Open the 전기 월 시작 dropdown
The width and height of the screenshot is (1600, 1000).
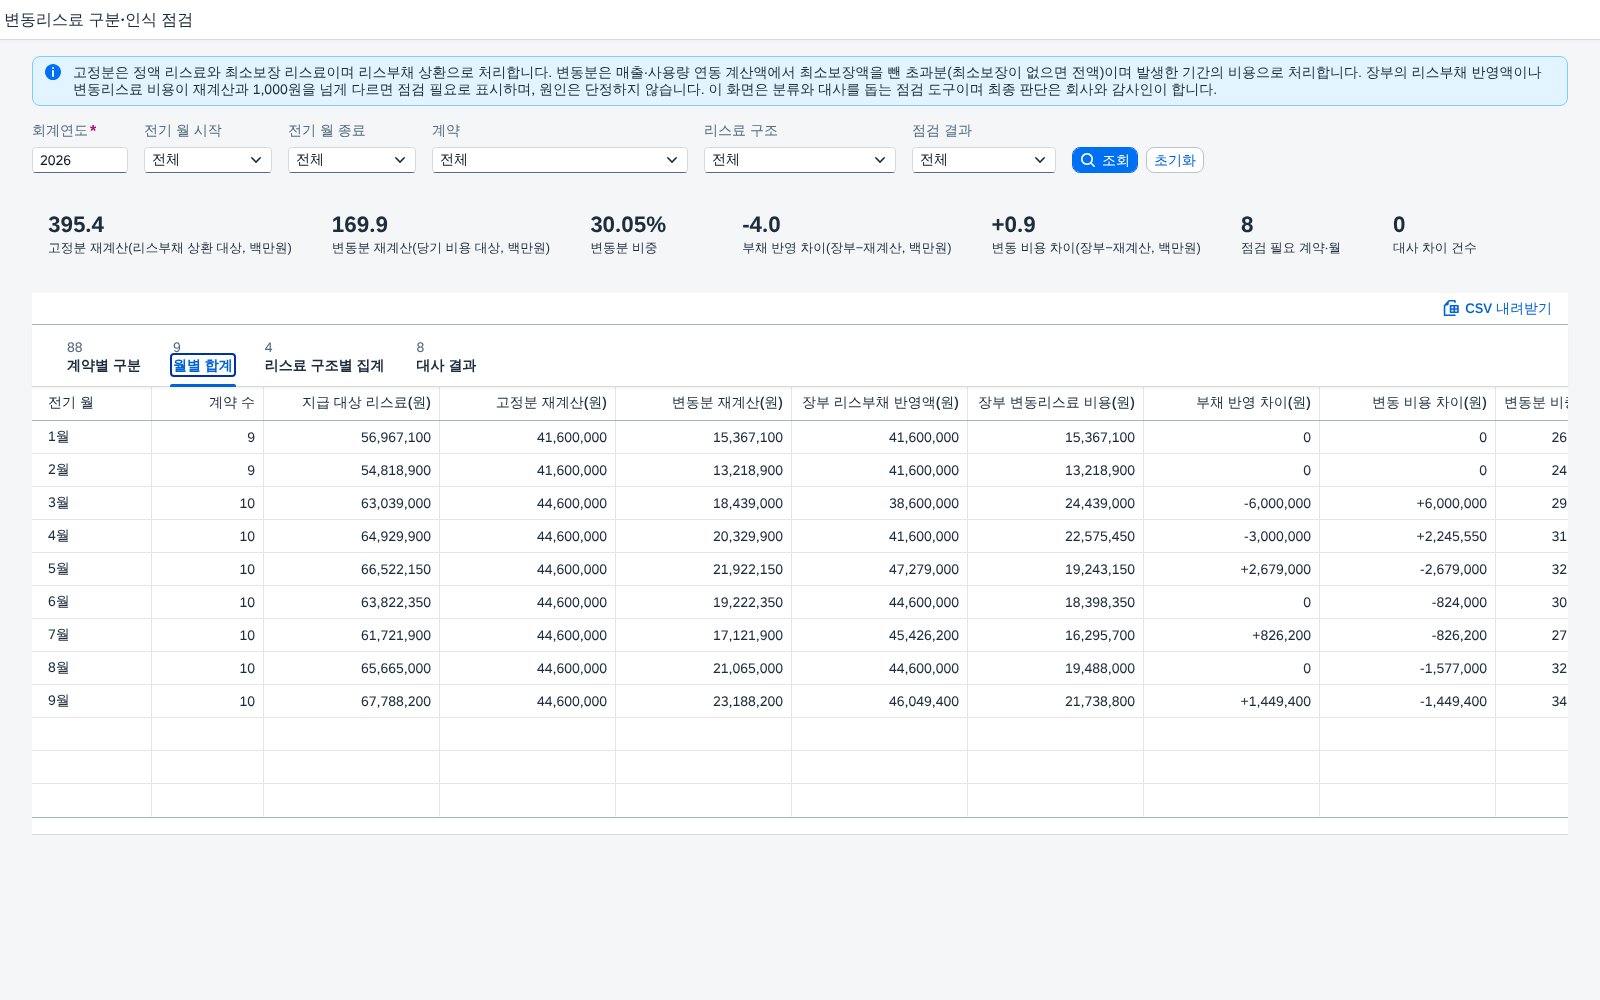208,160
